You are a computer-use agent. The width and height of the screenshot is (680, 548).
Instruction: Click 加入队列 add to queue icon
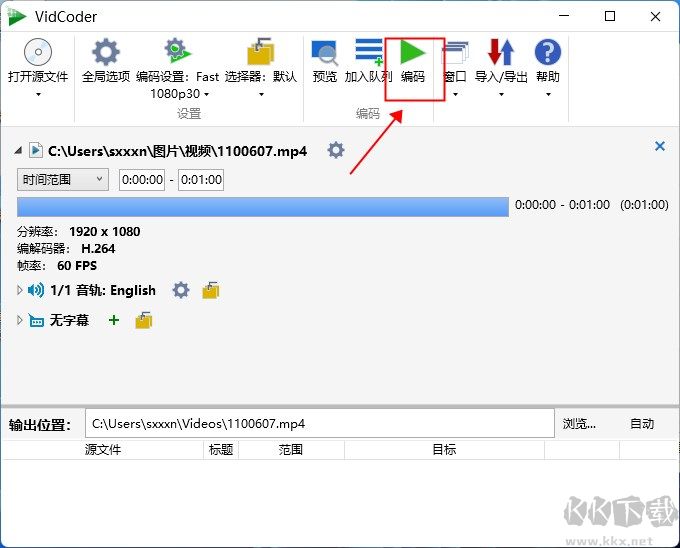point(369,52)
